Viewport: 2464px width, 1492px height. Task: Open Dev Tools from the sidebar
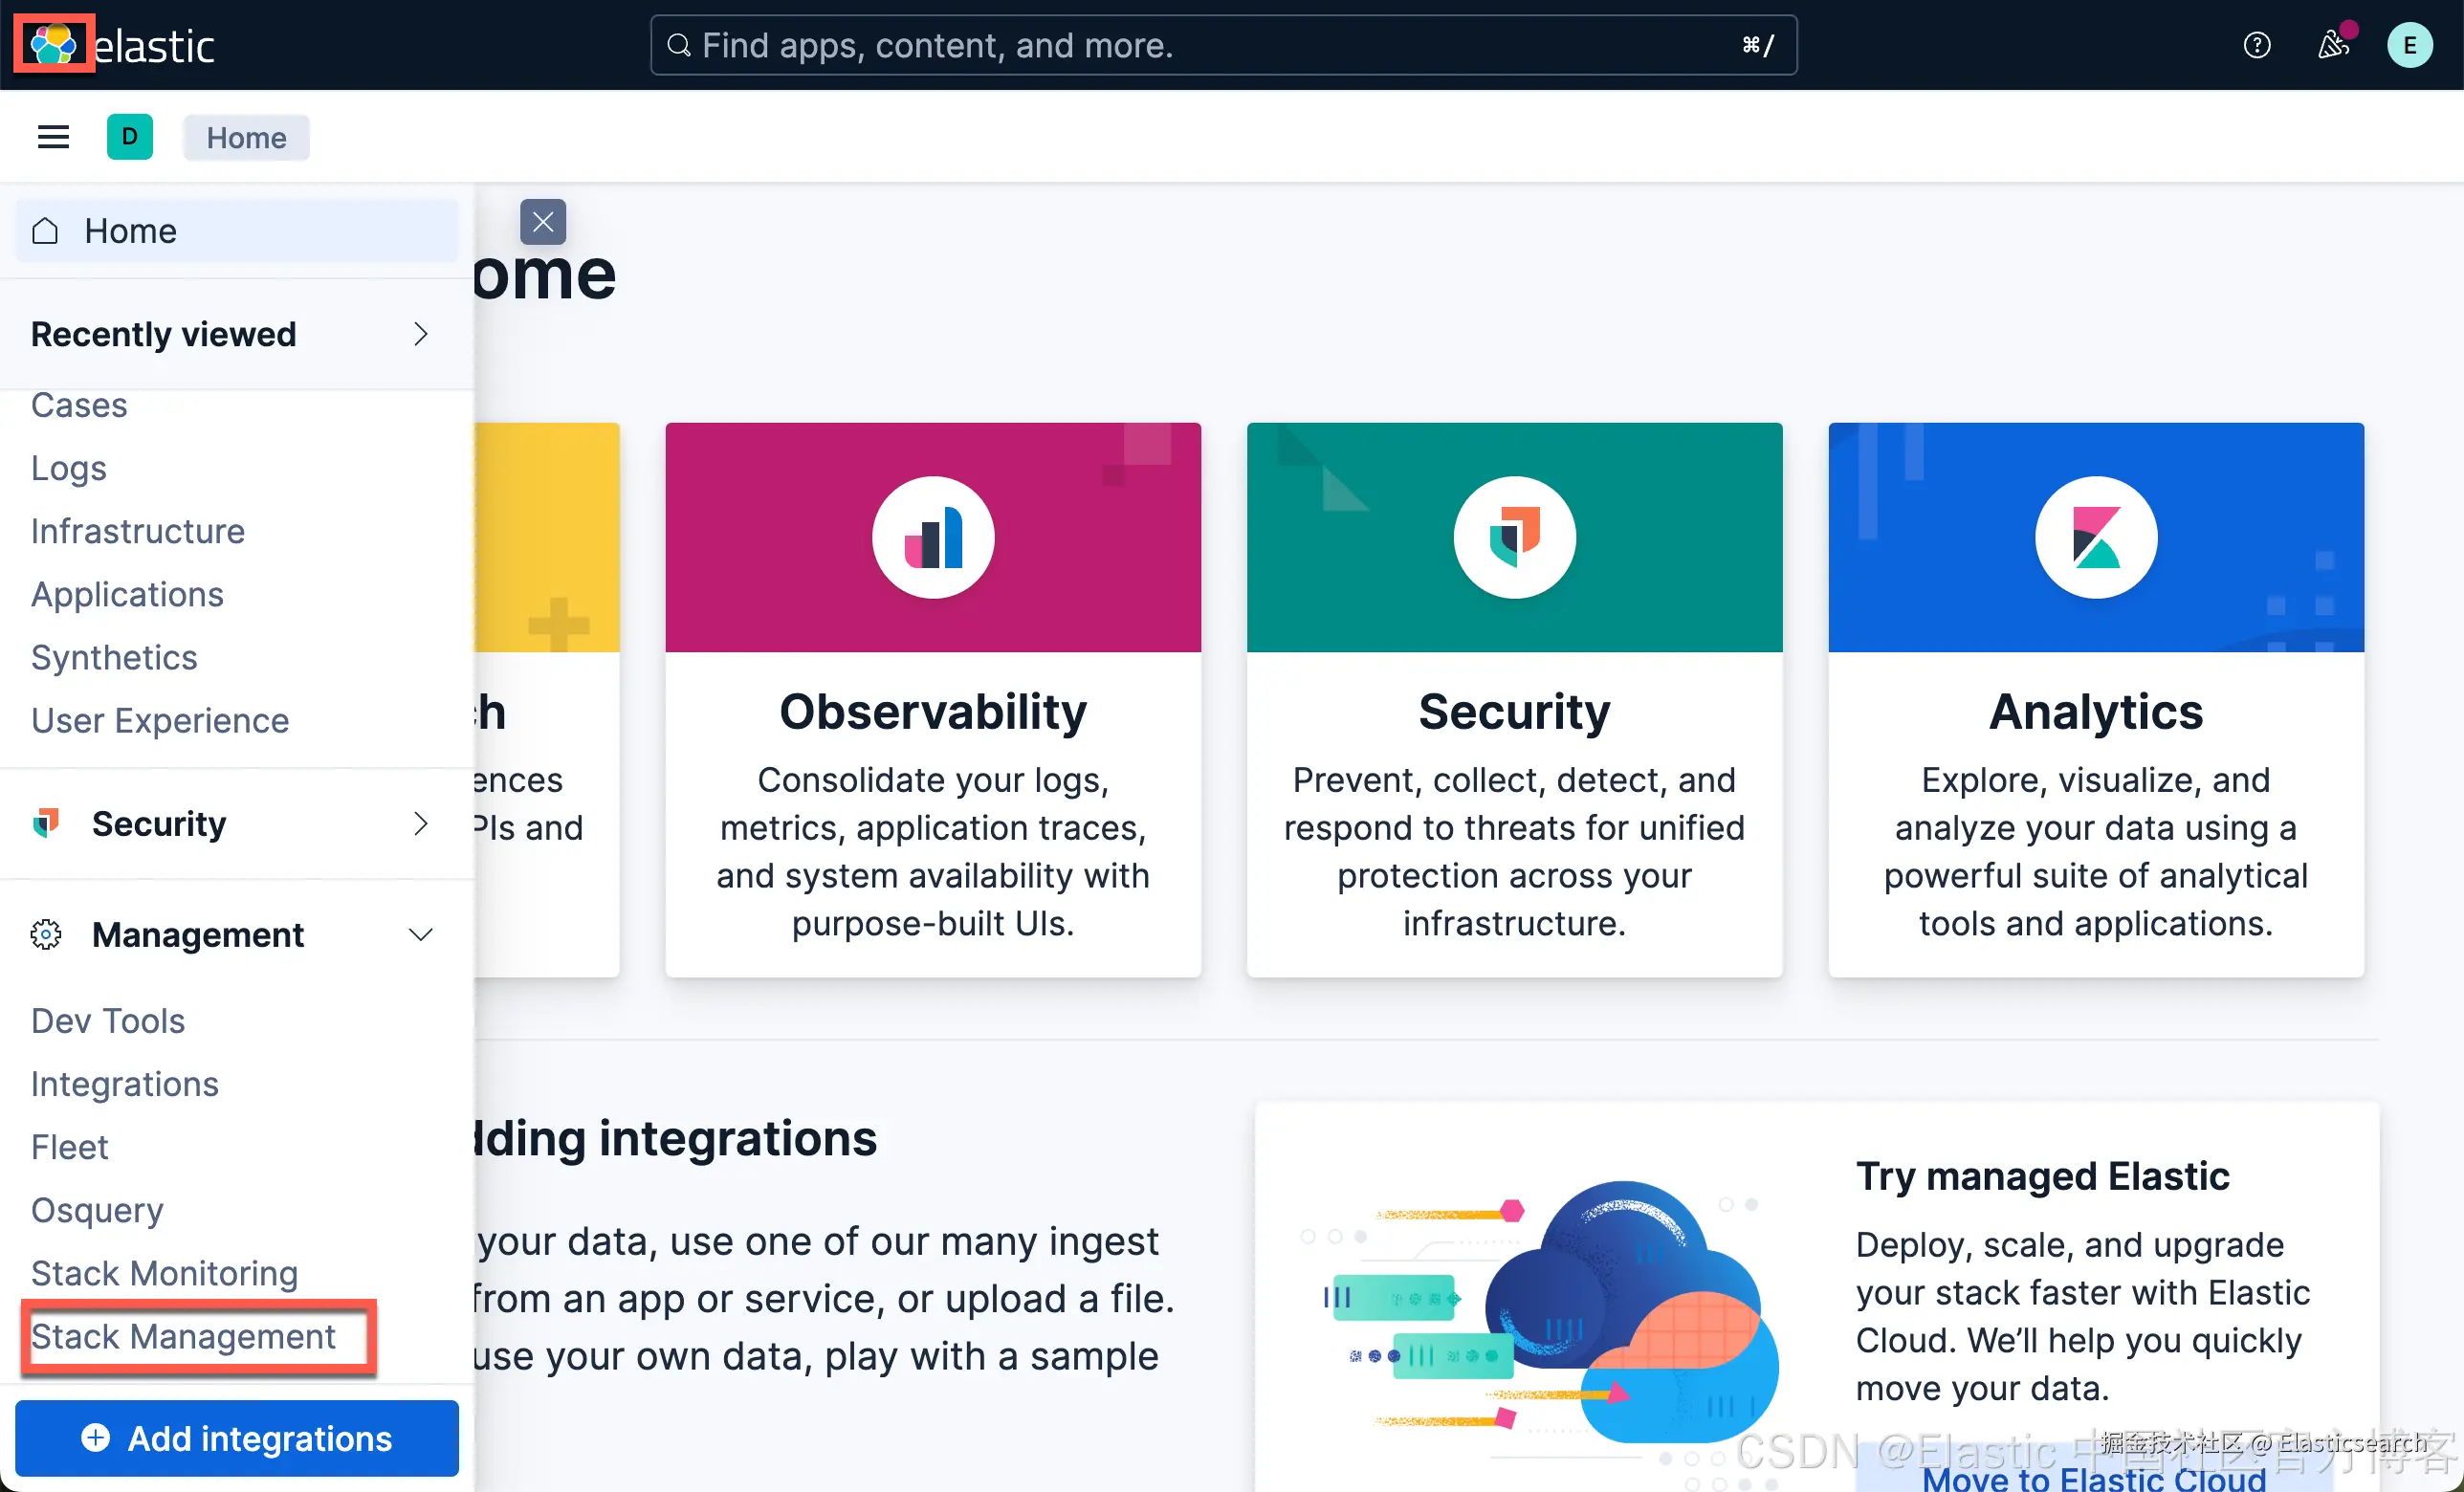[x=108, y=1021]
